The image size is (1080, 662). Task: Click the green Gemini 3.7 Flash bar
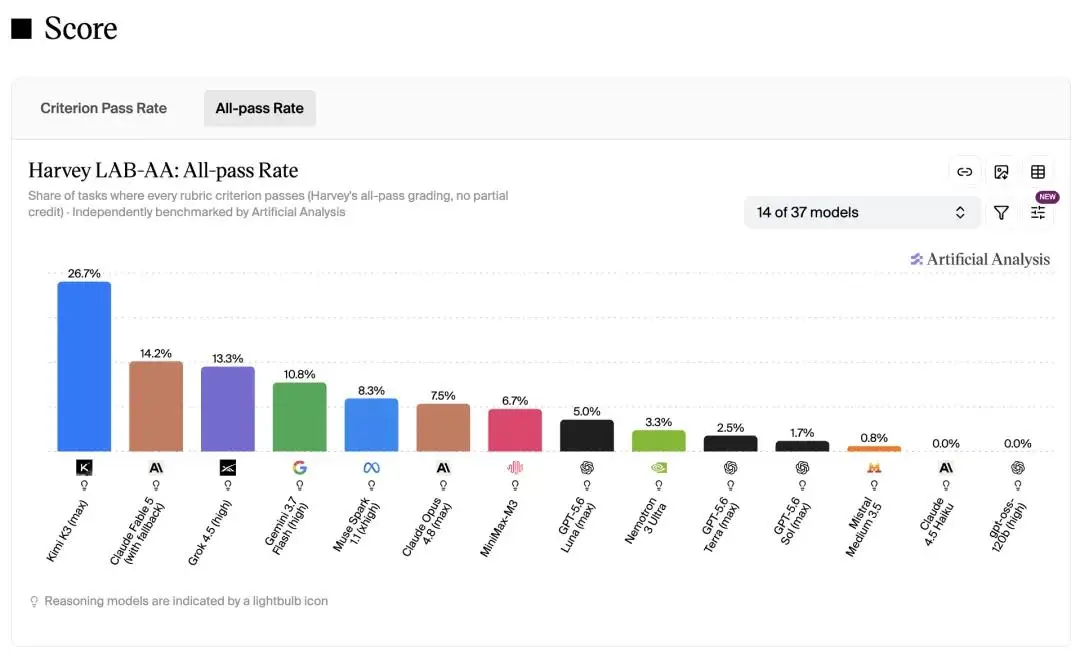pos(300,417)
